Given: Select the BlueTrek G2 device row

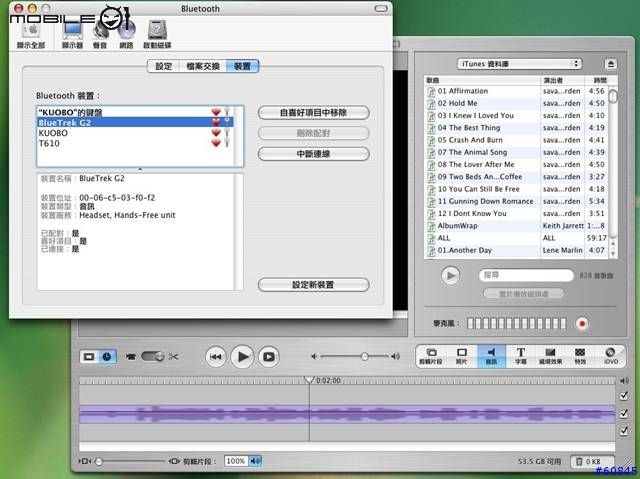Looking at the screenshot, I should pyautogui.click(x=136, y=122).
